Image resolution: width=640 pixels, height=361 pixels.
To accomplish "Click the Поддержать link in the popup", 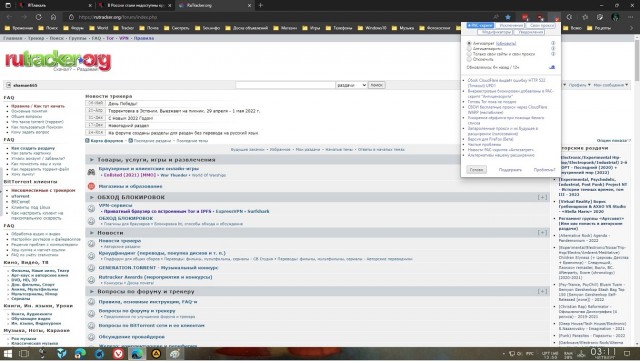I will pyautogui.click(x=510, y=169).
